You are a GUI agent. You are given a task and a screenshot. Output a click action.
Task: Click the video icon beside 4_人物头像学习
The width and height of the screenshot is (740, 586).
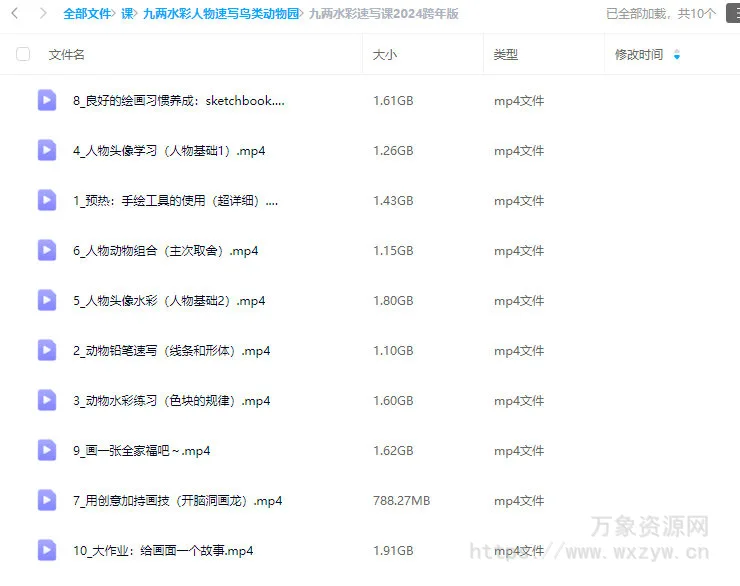(47, 150)
